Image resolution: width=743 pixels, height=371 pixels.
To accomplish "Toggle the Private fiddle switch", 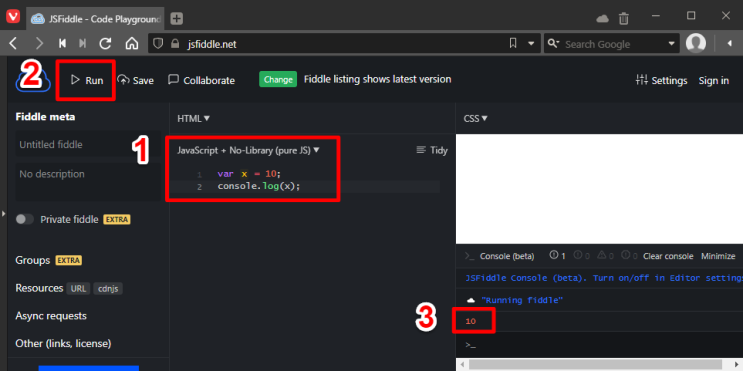I will pos(25,219).
